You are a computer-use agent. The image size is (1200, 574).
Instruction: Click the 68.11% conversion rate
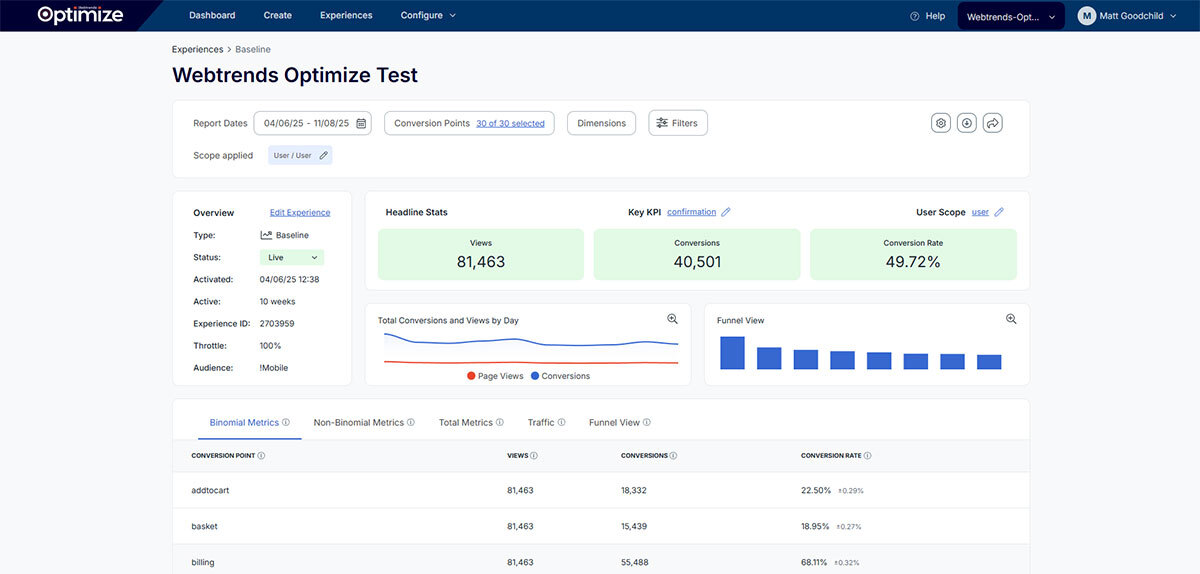[816, 562]
